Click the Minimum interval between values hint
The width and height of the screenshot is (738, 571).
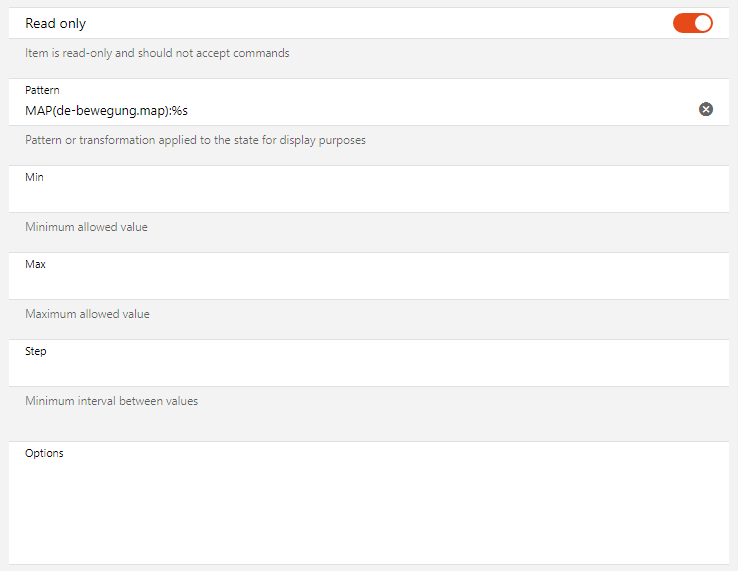(x=111, y=401)
